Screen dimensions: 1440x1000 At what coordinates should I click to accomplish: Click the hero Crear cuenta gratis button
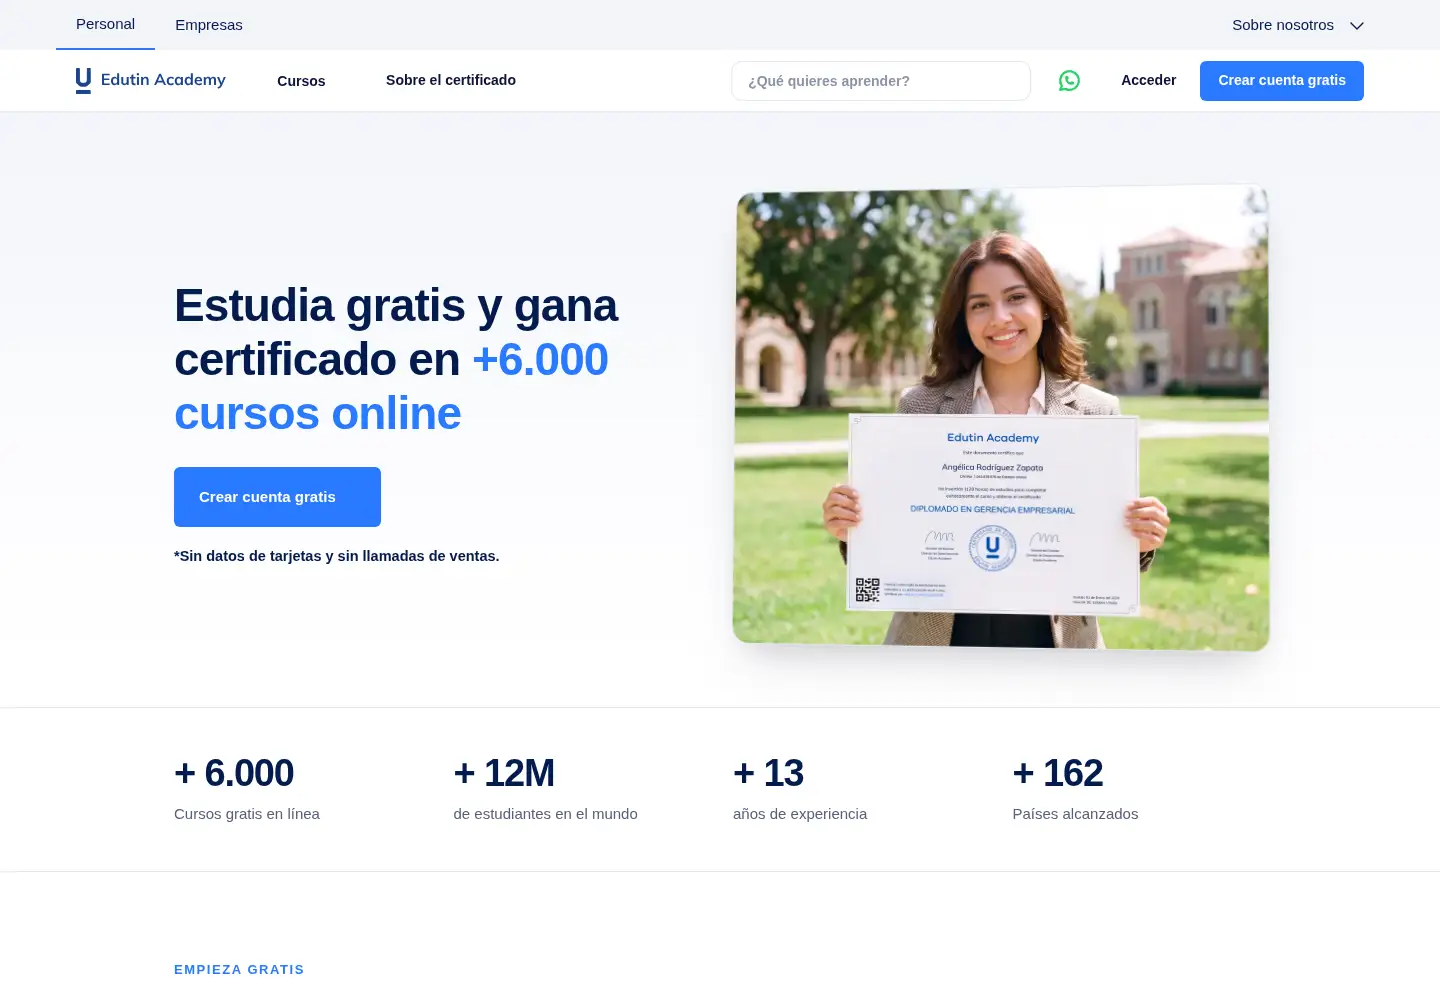point(277,497)
